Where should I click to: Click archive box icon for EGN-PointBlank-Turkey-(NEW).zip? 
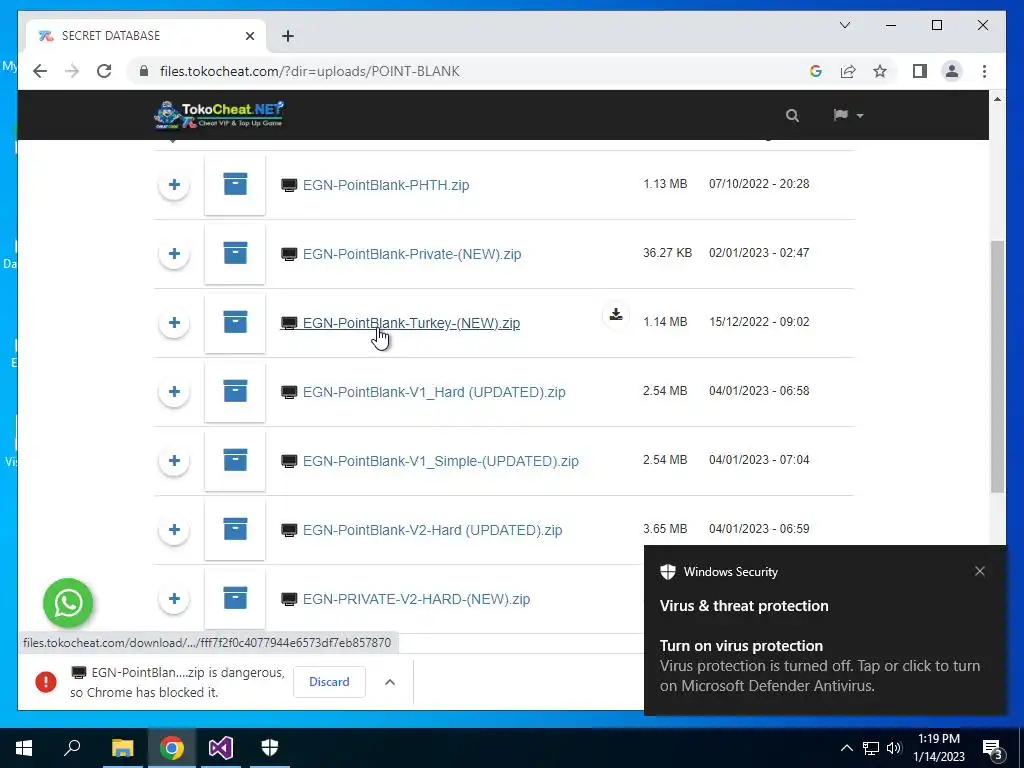tap(235, 322)
